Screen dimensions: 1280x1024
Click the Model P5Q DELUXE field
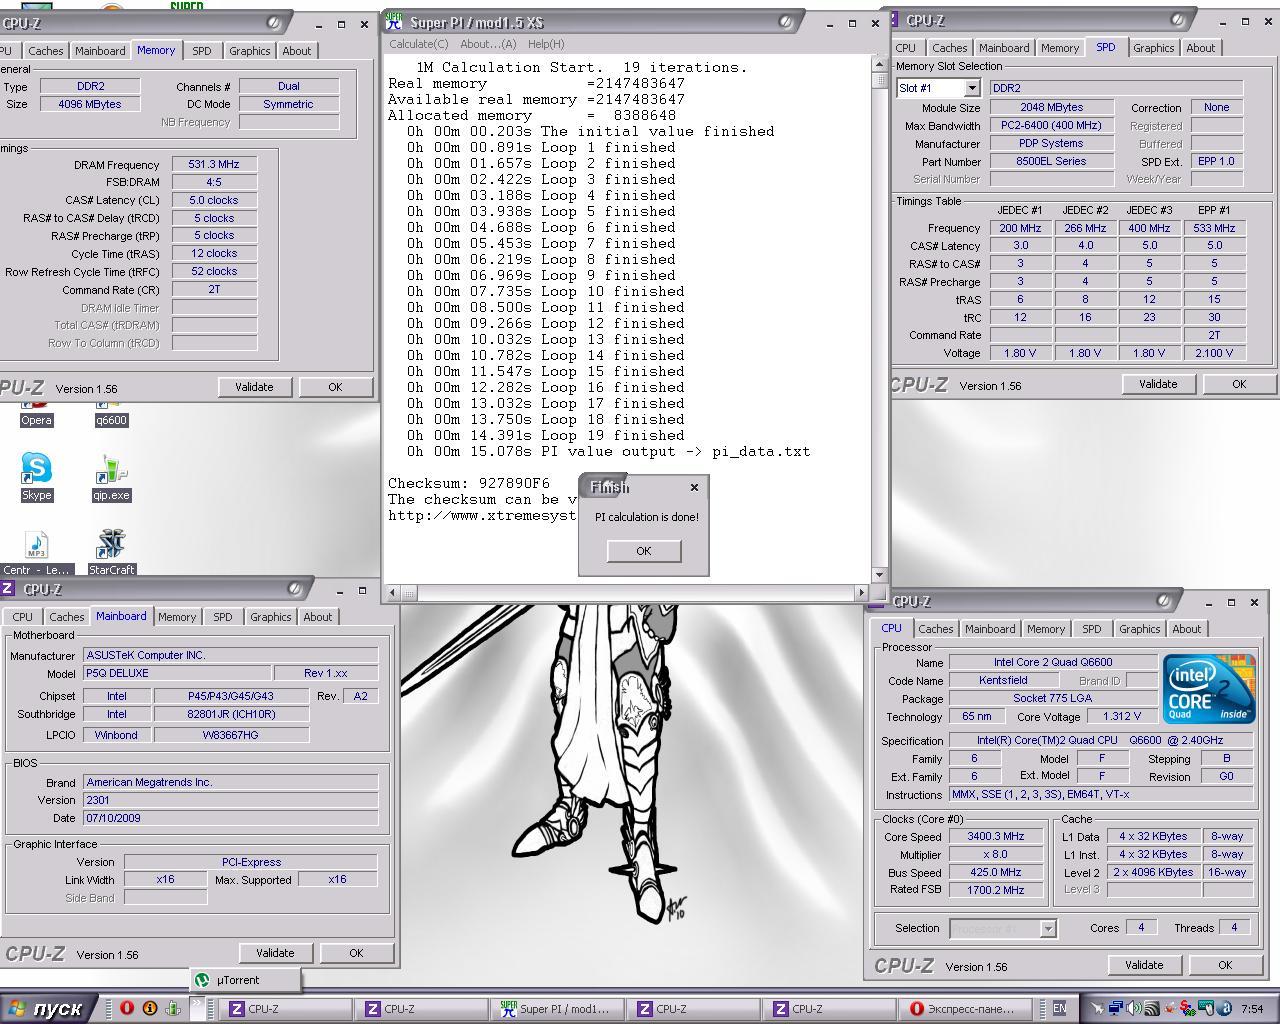click(177, 673)
